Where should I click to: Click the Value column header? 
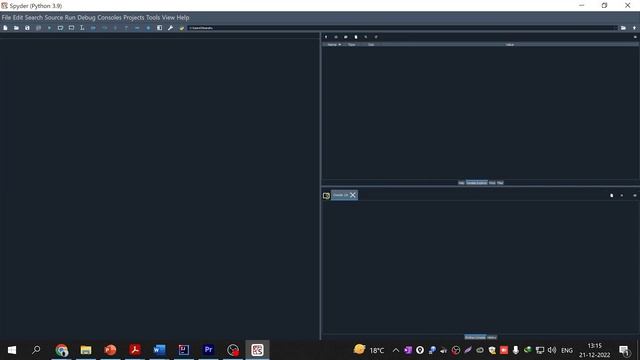tap(510, 44)
